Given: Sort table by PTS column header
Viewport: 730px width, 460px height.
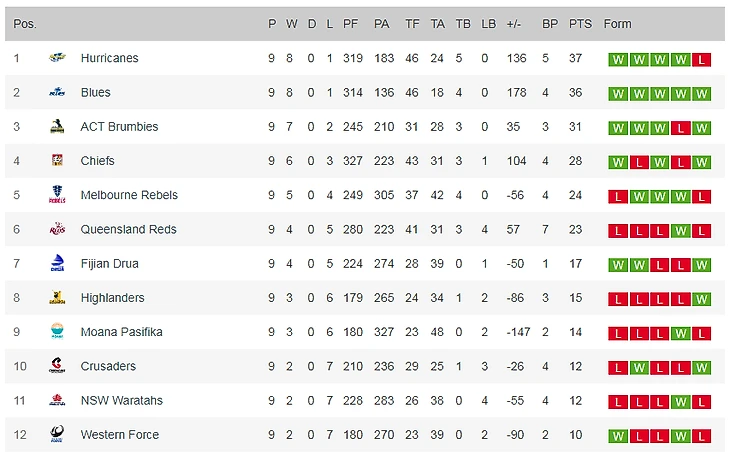Looking at the screenshot, I should tap(580, 24).
